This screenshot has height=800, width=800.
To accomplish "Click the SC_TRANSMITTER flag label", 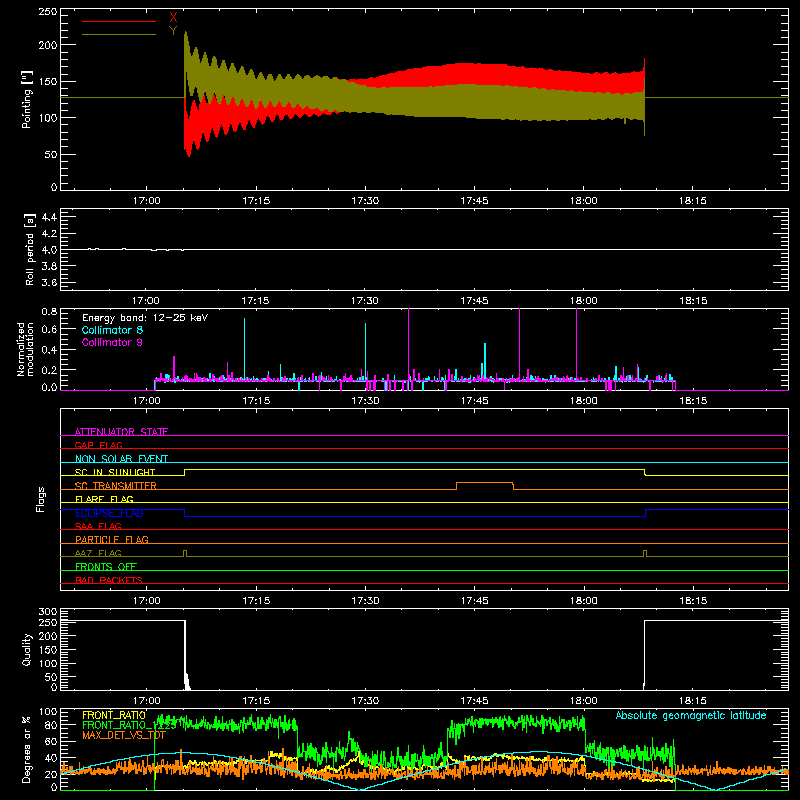I will click(x=116, y=486).
